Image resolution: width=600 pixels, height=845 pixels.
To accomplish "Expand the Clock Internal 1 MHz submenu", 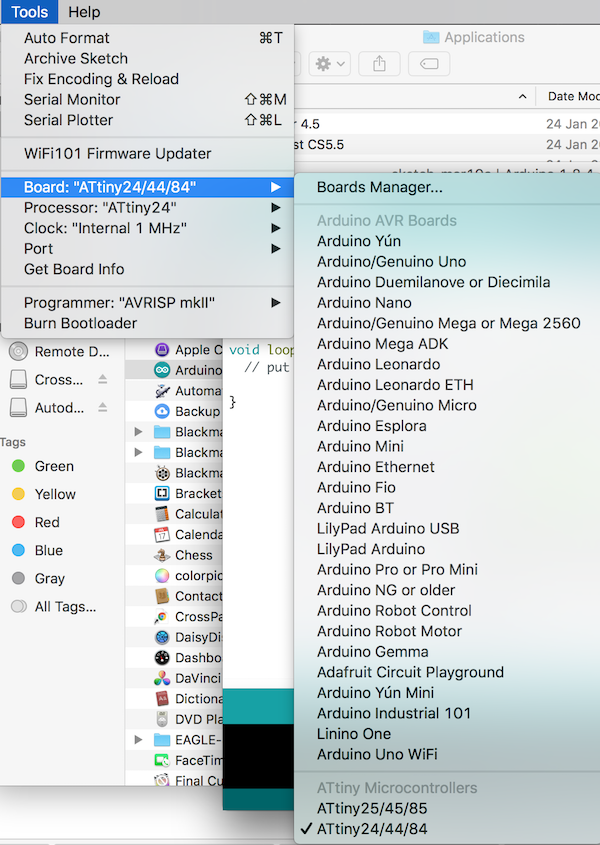I will (x=147, y=228).
